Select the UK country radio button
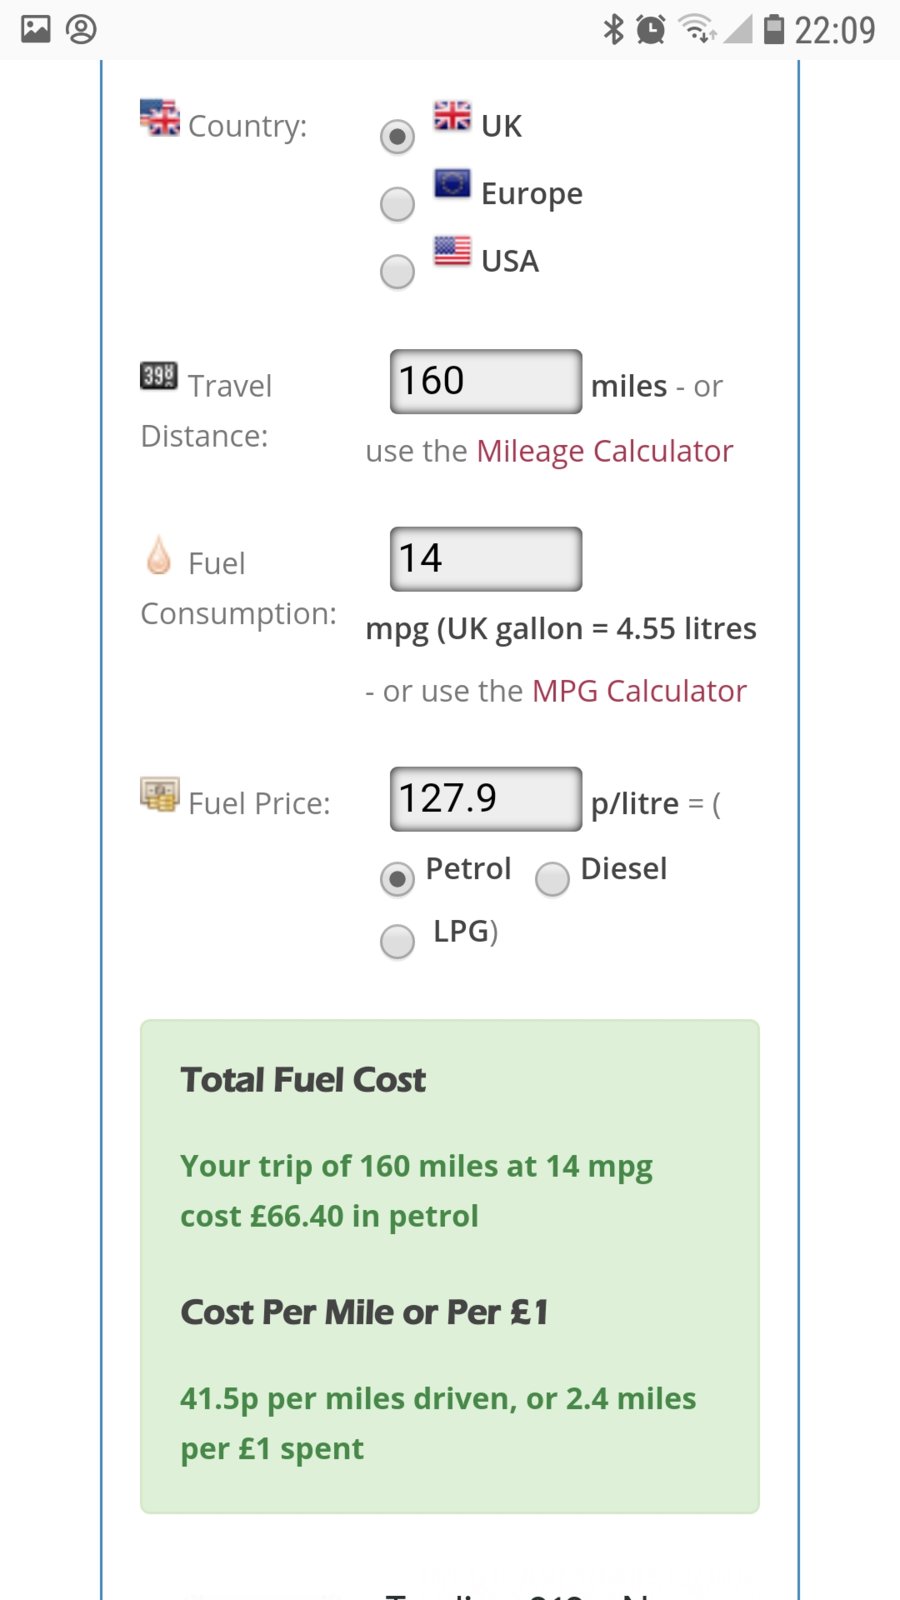The width and height of the screenshot is (900, 1600). 398,136
